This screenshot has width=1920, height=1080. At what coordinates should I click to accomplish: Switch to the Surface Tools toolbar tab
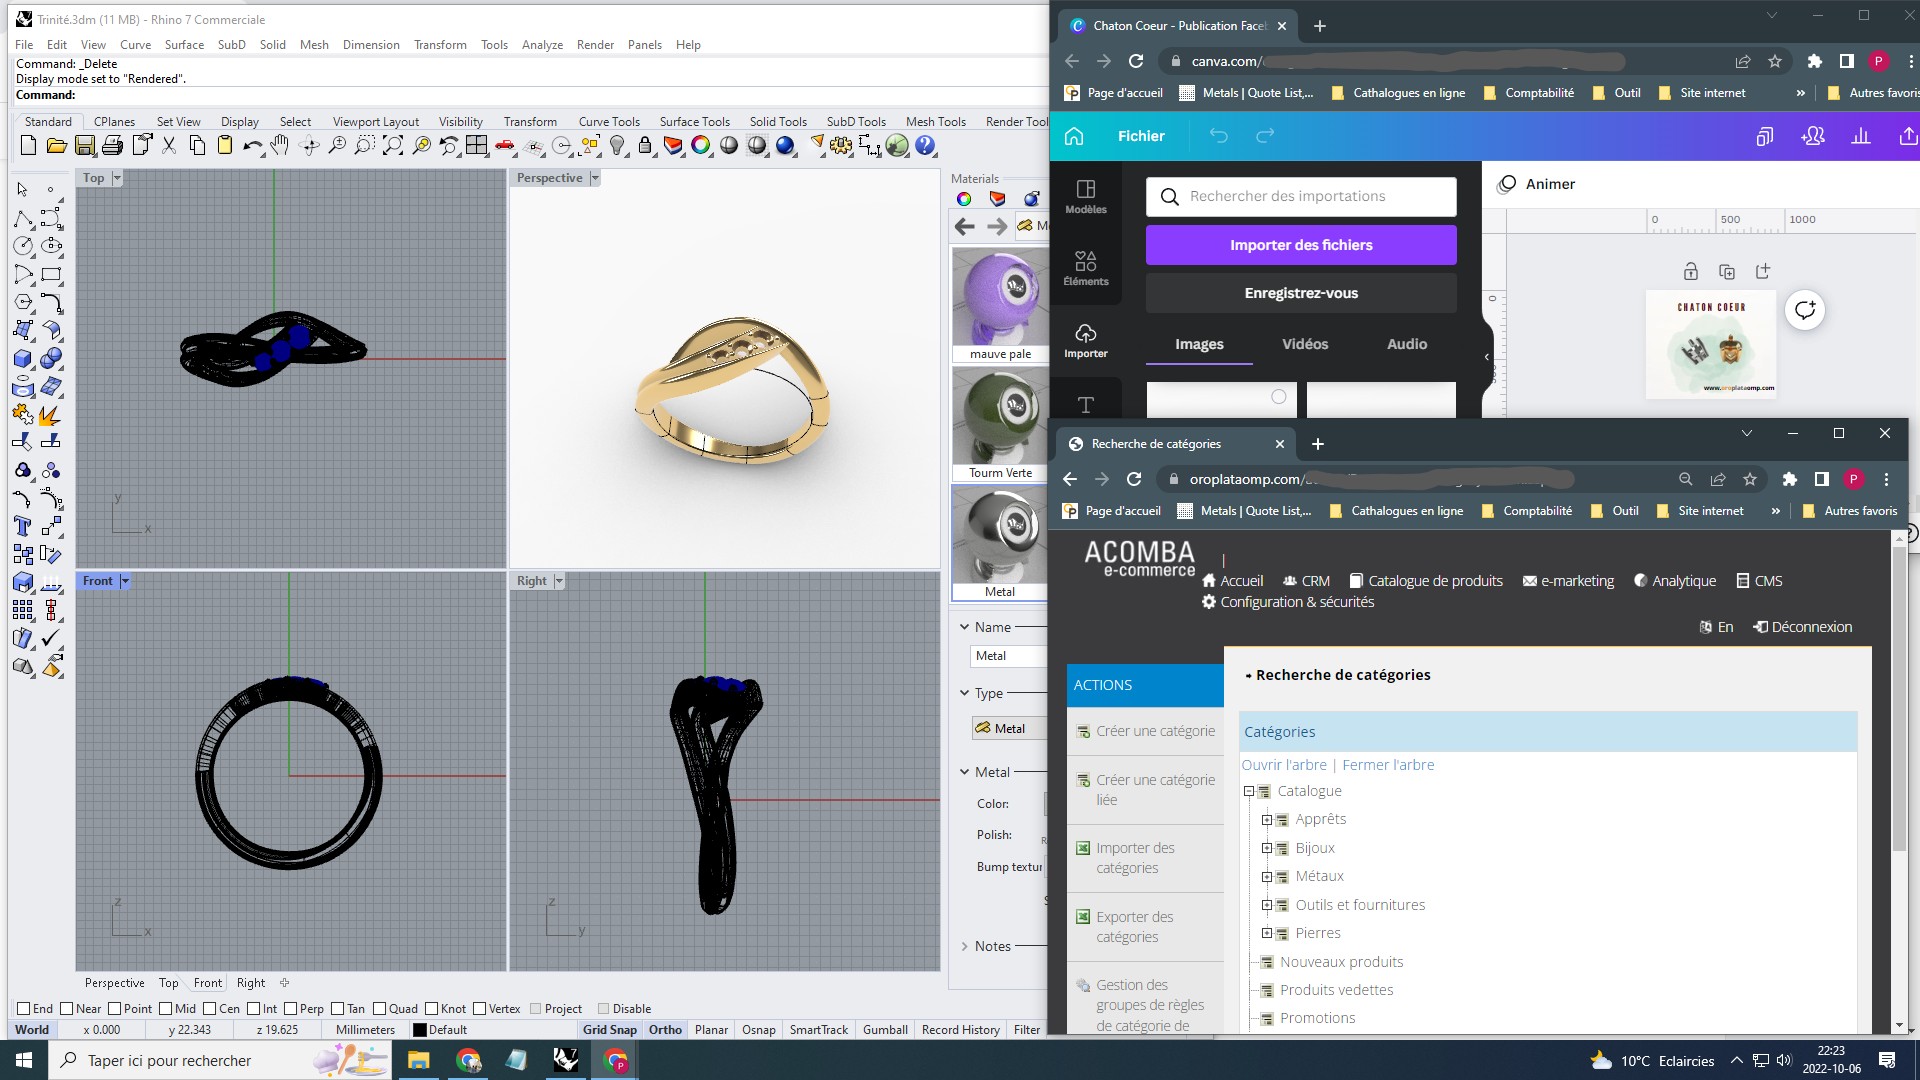695,122
